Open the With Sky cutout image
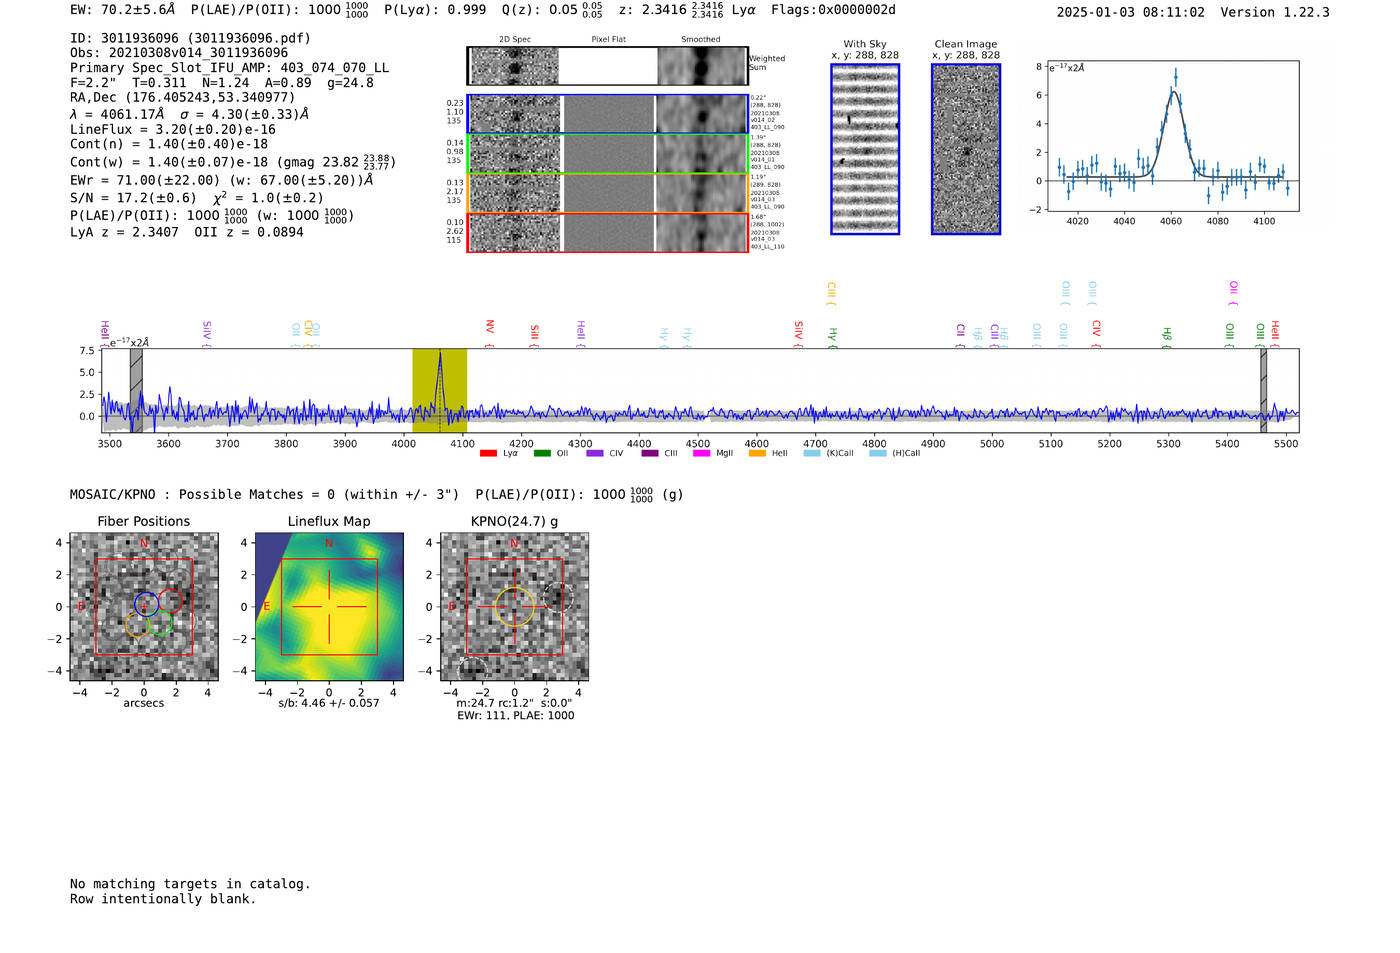The width and height of the screenshot is (1400, 953). coord(865,149)
